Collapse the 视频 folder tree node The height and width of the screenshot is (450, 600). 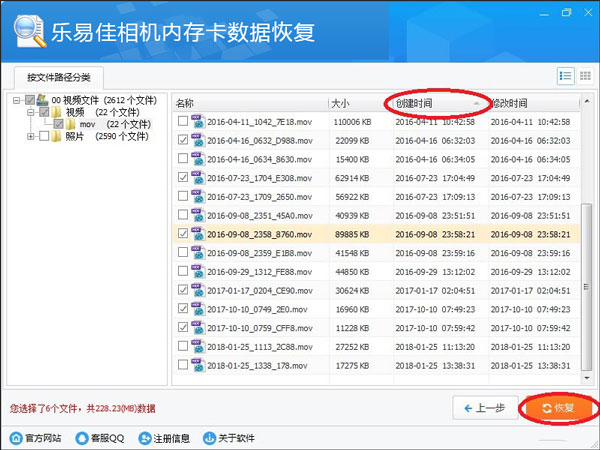click(x=31, y=112)
